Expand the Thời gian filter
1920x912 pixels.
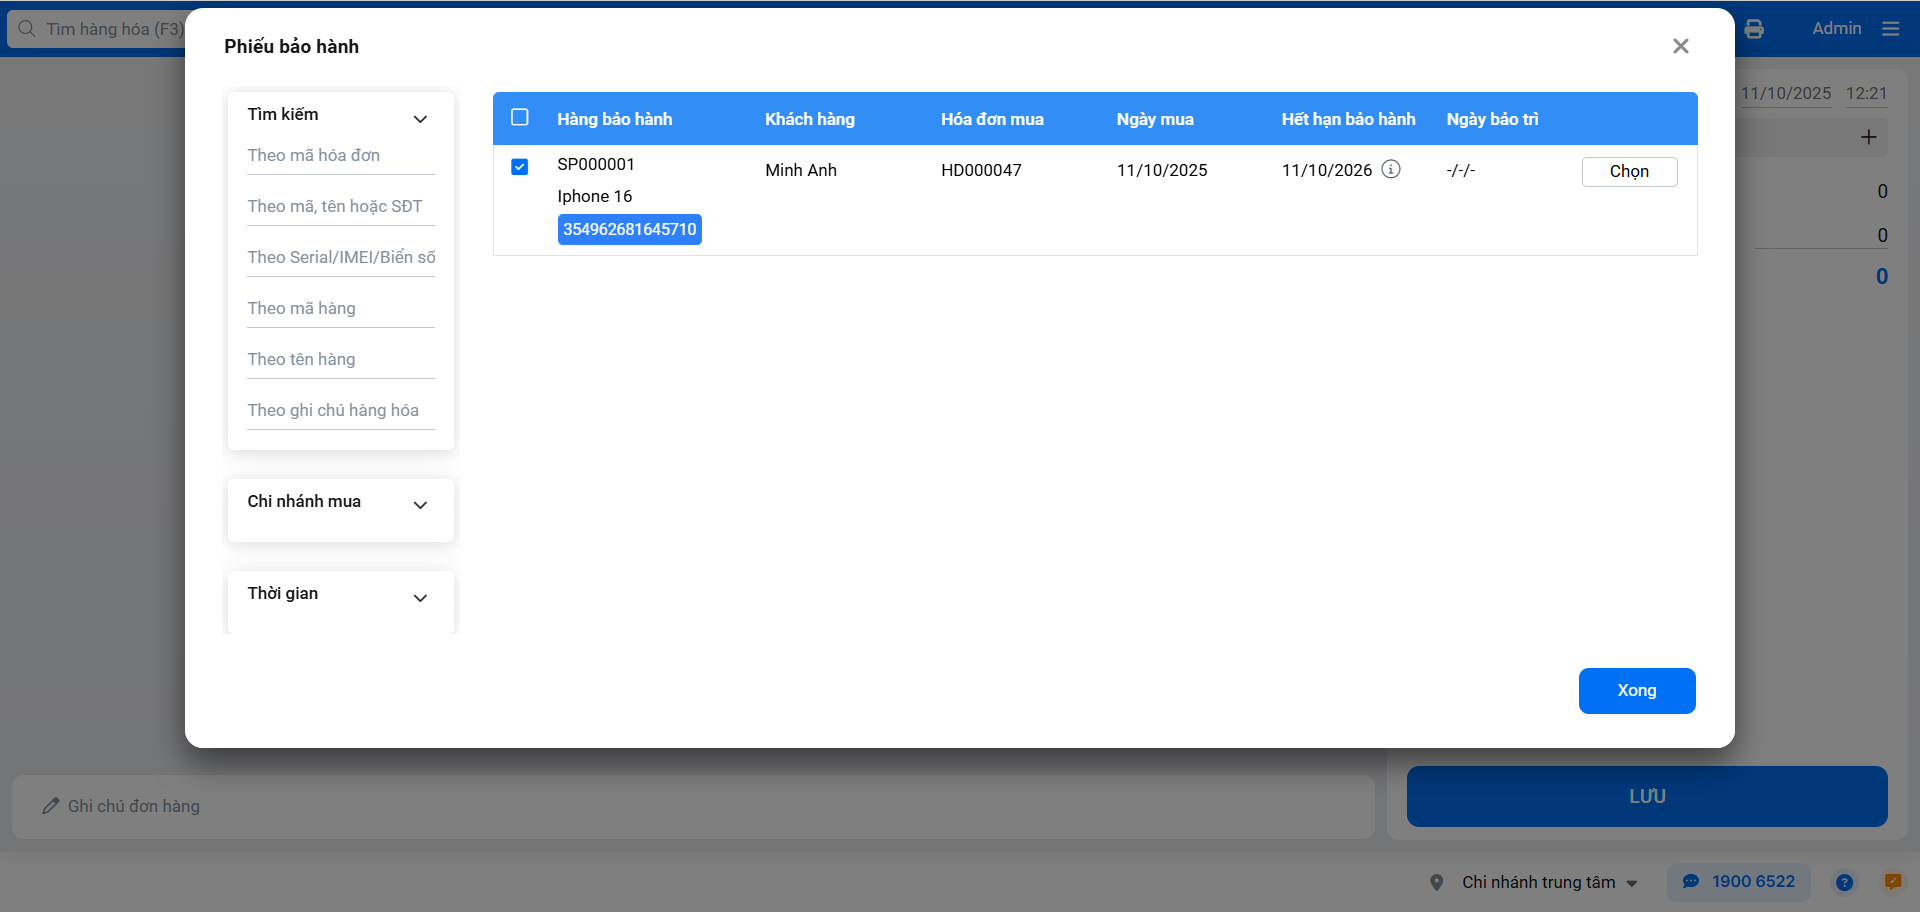[x=420, y=598]
